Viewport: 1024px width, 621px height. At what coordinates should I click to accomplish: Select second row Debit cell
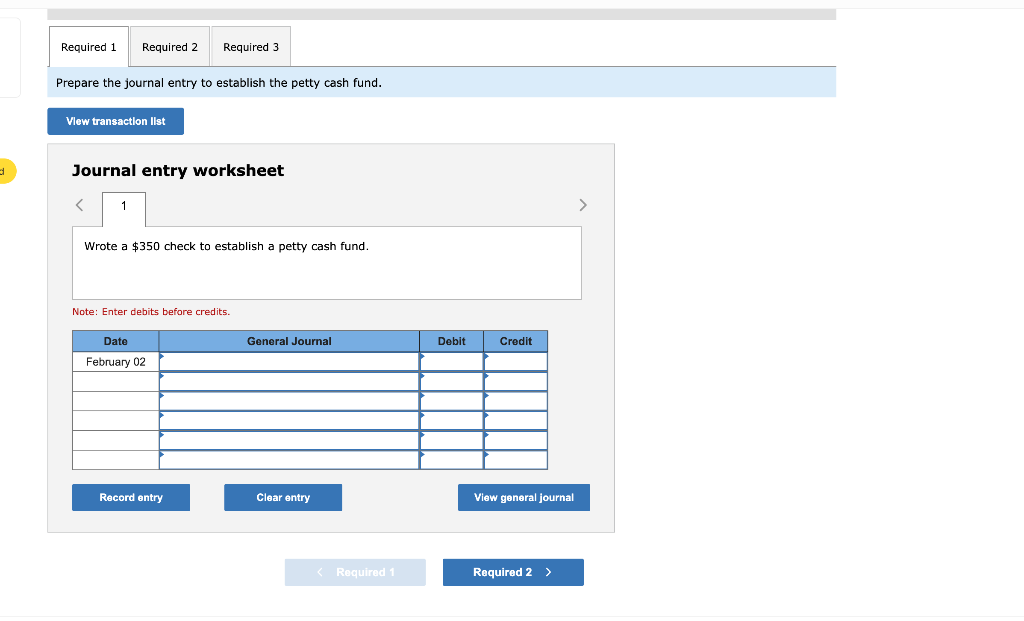coord(451,381)
